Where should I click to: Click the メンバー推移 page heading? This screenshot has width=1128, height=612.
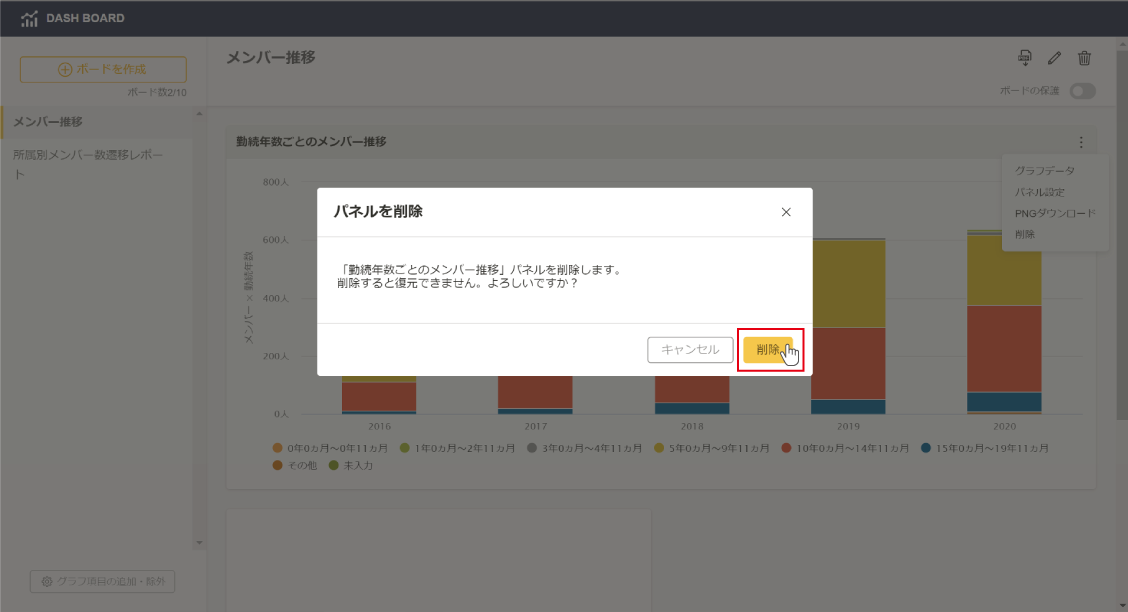click(271, 58)
